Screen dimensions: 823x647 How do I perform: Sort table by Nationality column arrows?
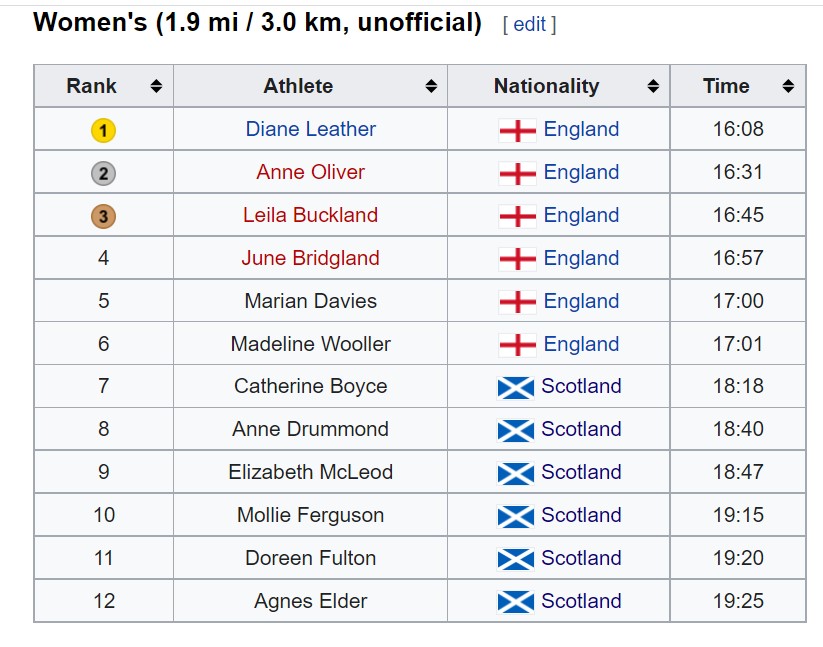653,86
